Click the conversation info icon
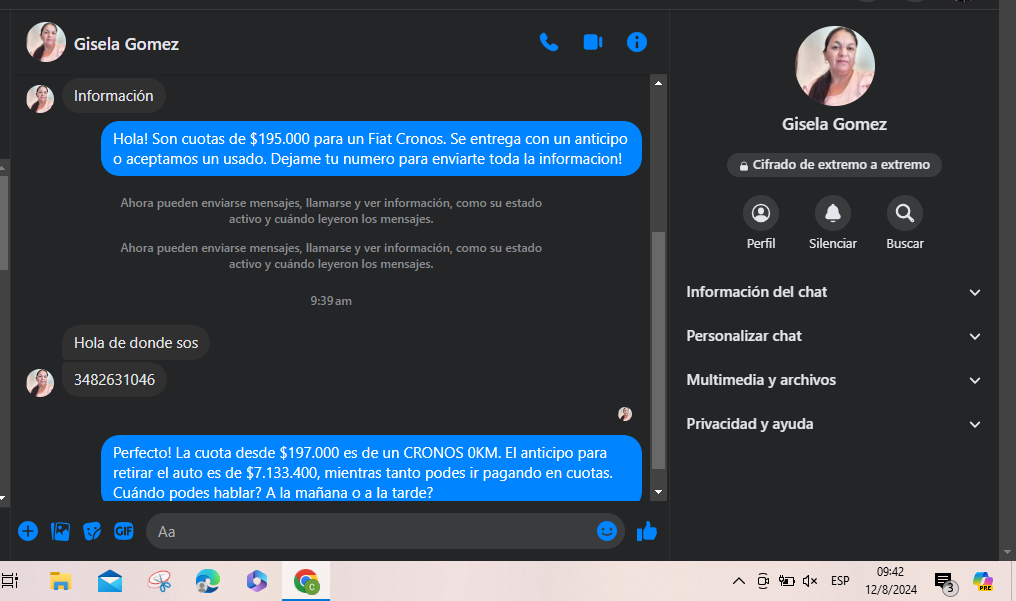Image resolution: width=1016 pixels, height=601 pixels. pos(637,42)
